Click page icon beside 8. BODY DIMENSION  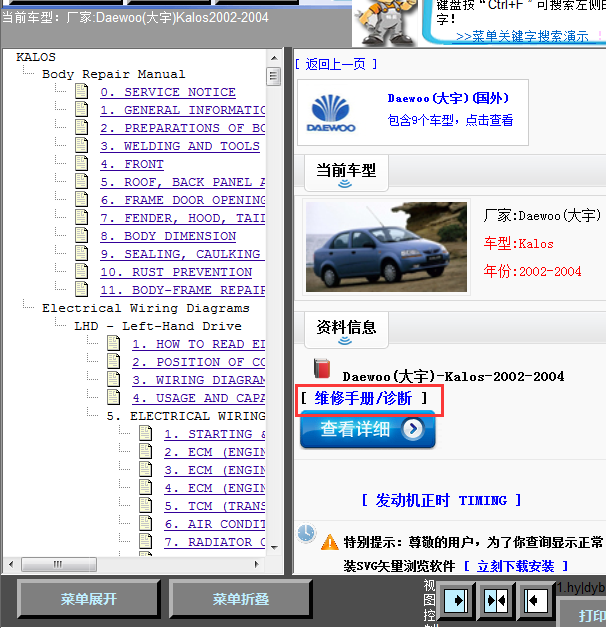82,236
